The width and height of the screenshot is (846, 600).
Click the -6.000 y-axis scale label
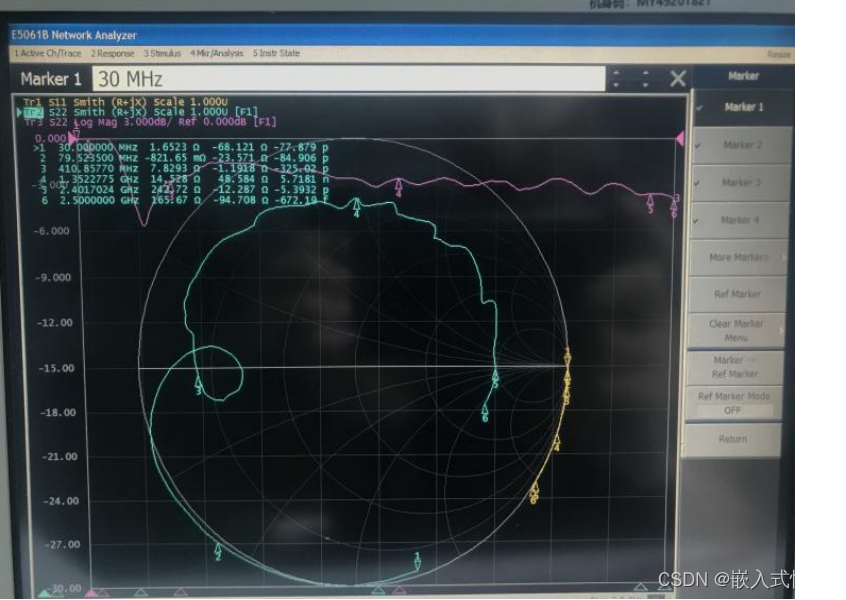(51, 231)
